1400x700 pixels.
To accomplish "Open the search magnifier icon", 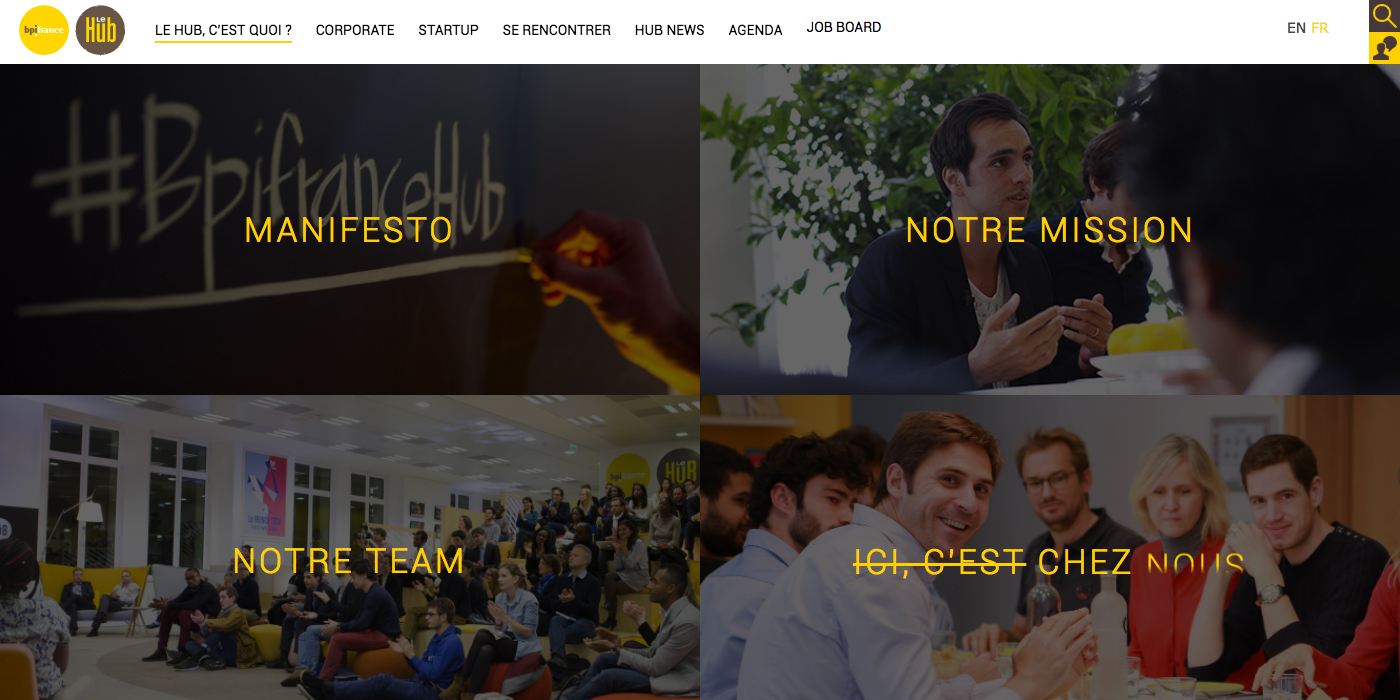I will pyautogui.click(x=1384, y=16).
